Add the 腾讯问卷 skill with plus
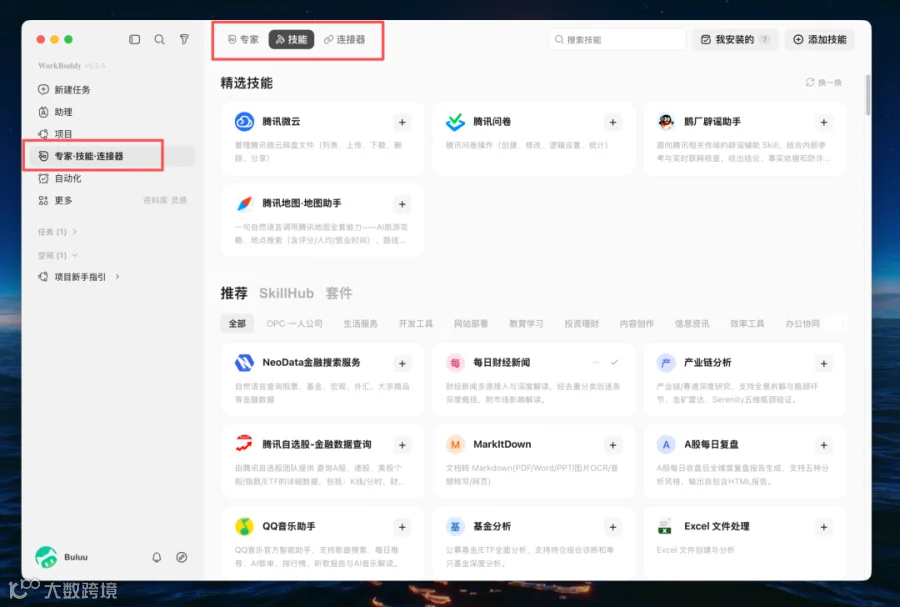The height and width of the screenshot is (607, 900). tap(613, 122)
